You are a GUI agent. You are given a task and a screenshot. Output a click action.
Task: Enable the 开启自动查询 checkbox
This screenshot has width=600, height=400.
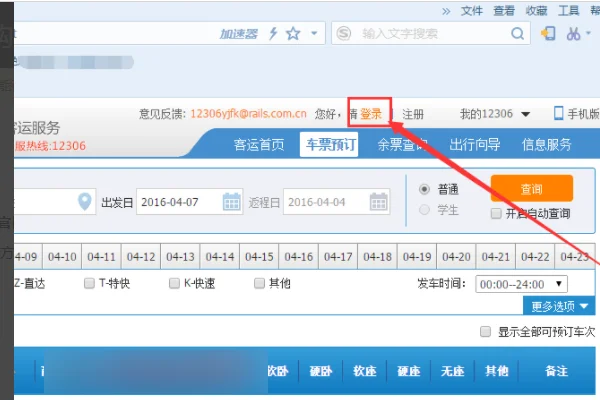click(496, 213)
